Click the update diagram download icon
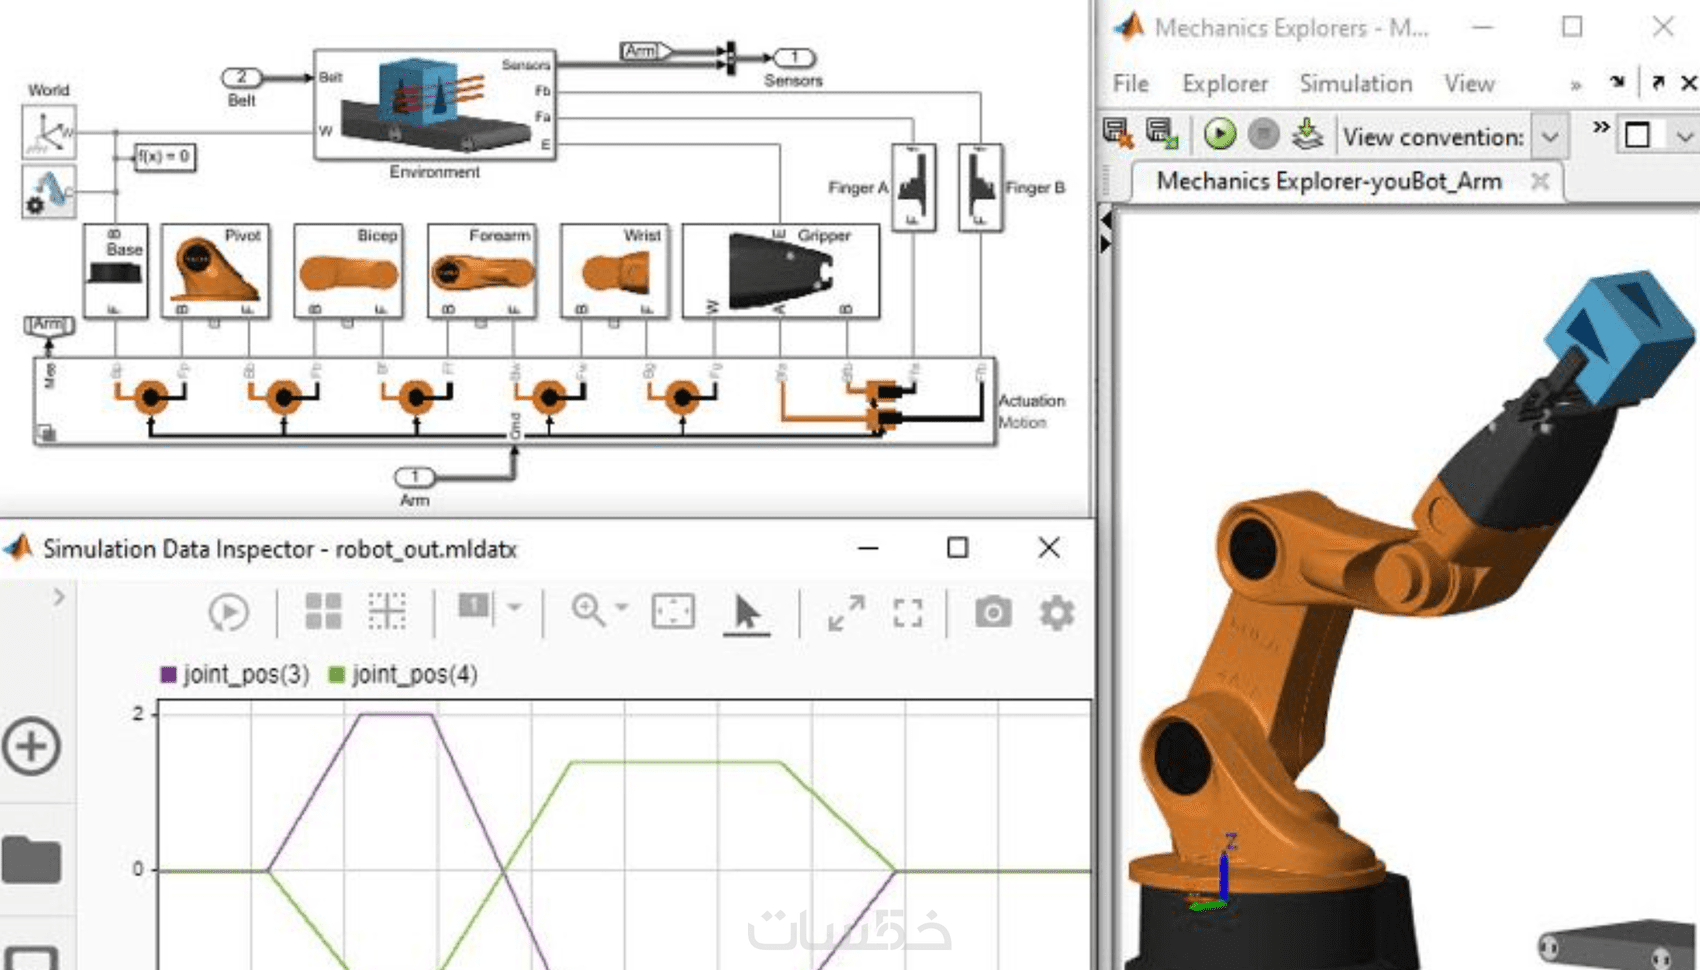Screen dimensions: 1700x970 point(1308,133)
